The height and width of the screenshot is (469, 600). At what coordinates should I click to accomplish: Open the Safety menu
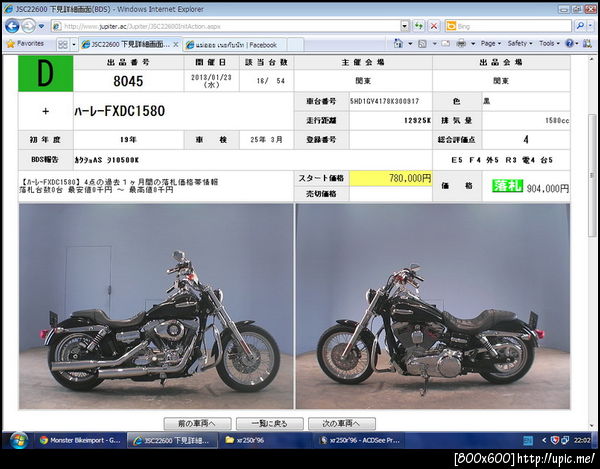pos(520,44)
